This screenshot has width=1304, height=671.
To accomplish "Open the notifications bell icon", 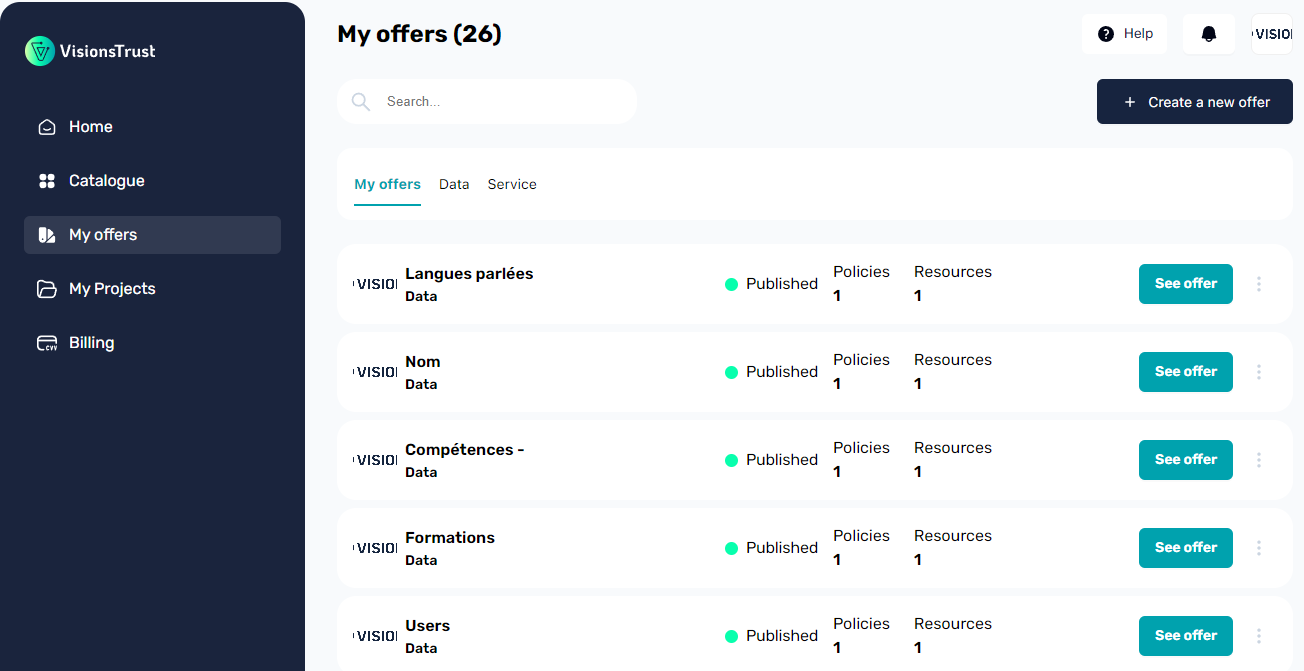I will pos(1209,34).
